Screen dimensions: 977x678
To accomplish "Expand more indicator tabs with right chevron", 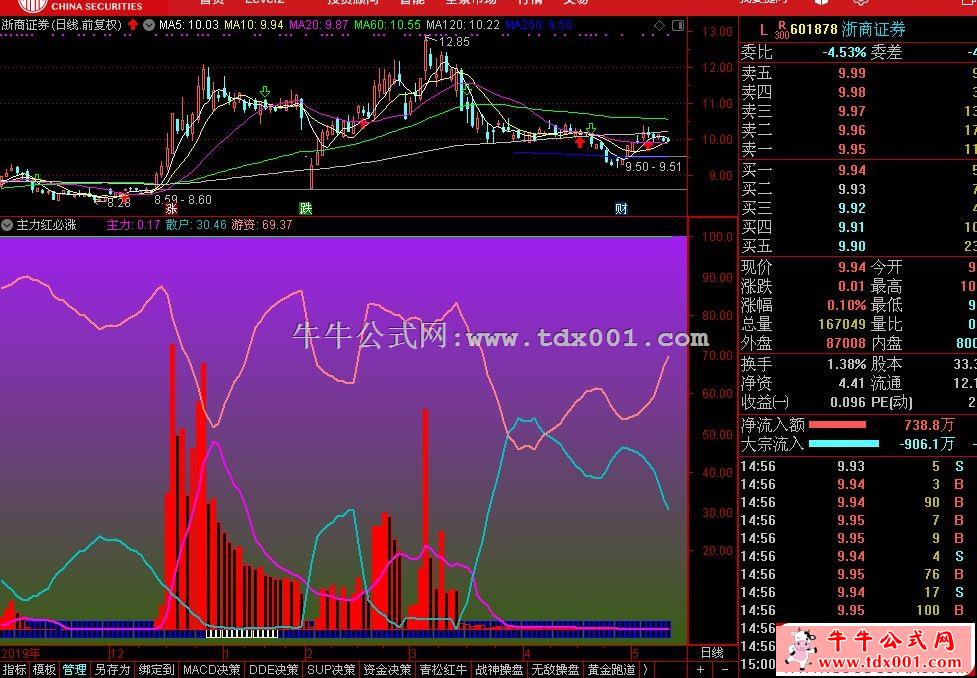I will (x=645, y=670).
